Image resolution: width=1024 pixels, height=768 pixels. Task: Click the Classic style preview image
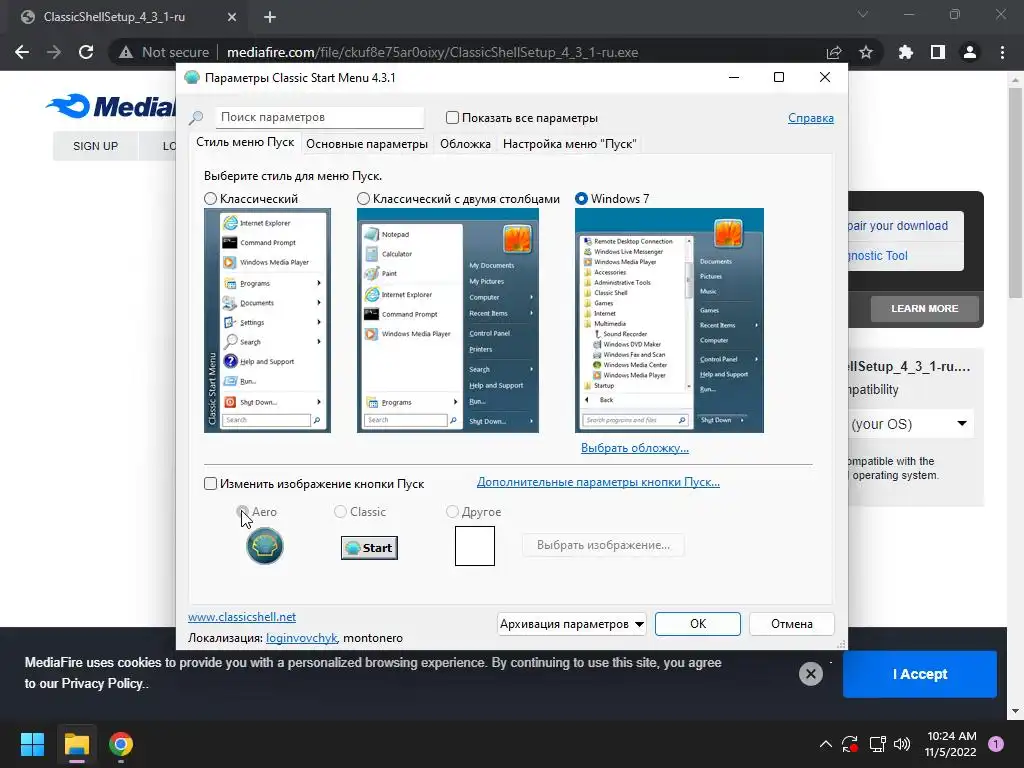click(267, 320)
